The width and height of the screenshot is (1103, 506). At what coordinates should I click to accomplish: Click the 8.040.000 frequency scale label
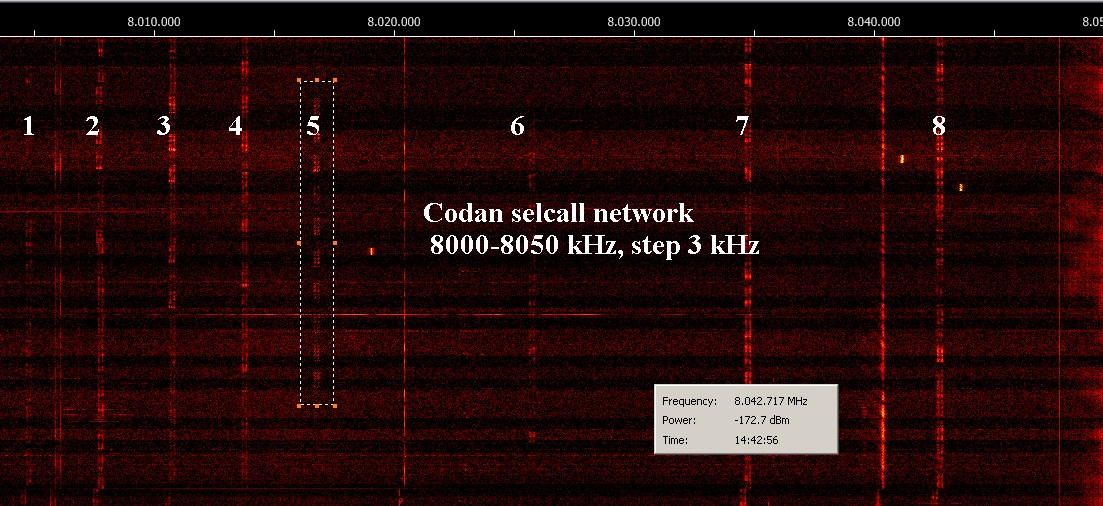[x=874, y=22]
